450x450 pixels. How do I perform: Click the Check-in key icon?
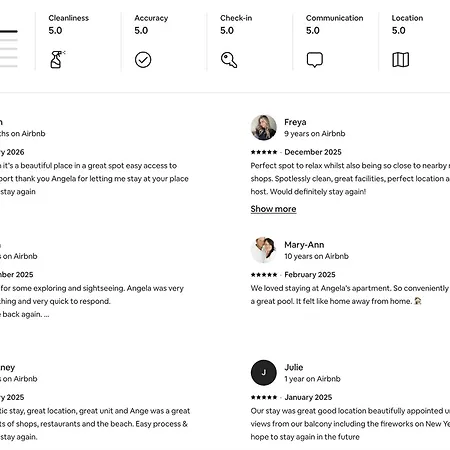tap(229, 60)
